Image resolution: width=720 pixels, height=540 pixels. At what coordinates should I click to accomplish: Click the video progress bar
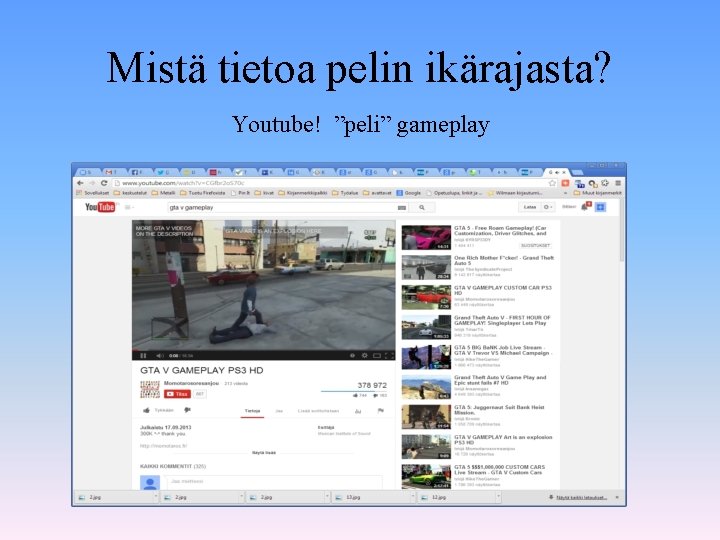[x=264, y=350]
